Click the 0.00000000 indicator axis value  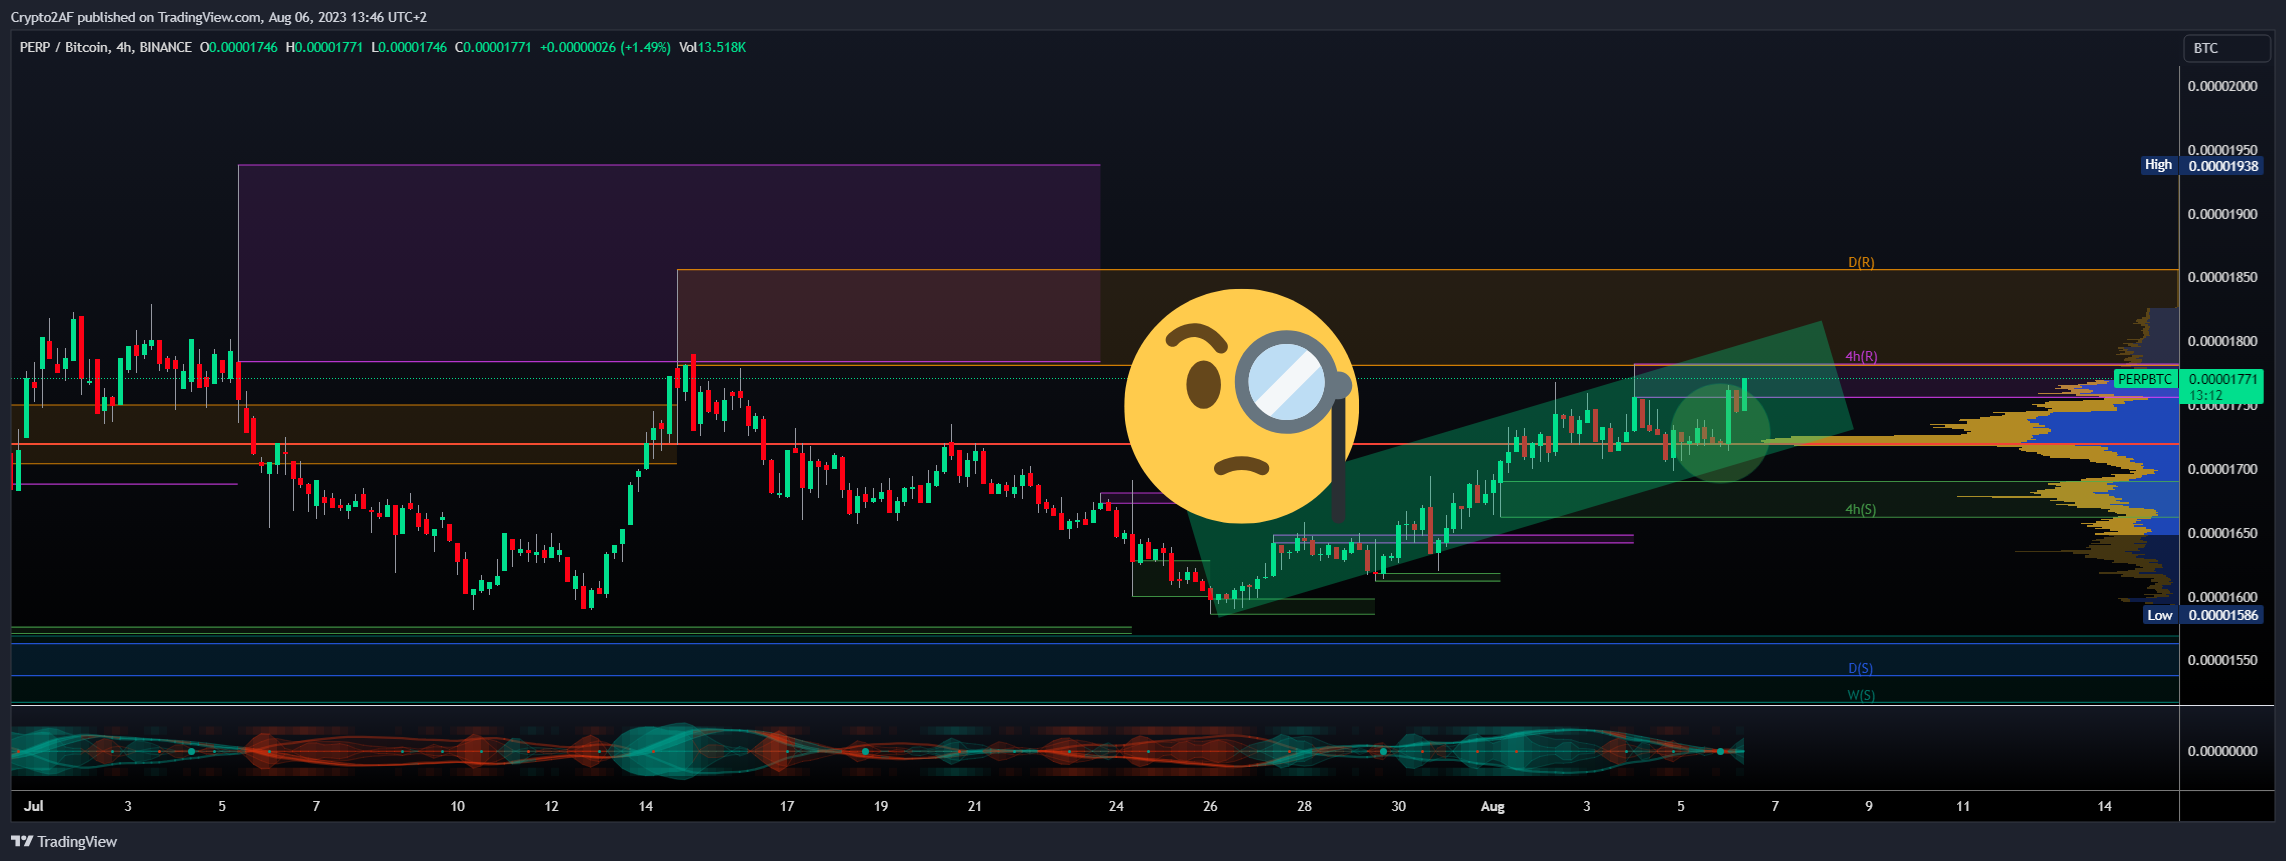(x=2222, y=751)
